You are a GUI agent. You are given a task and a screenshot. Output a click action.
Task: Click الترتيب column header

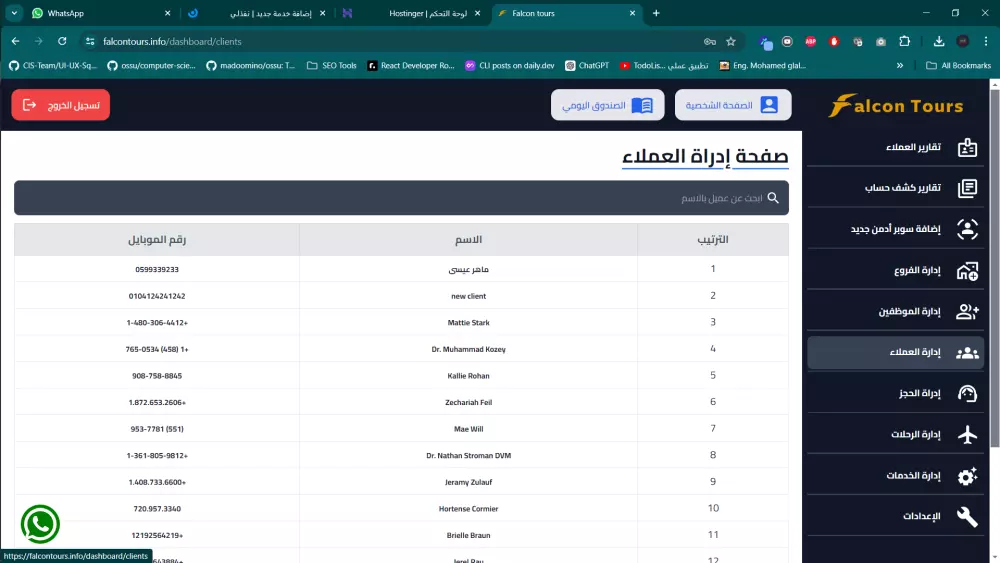coord(712,239)
